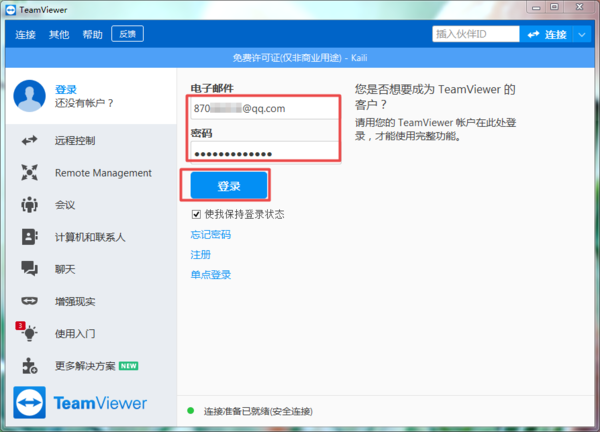Viewport: 600px width, 432px height.
Task: Click the 反馈 feedback button
Action: click(128, 34)
